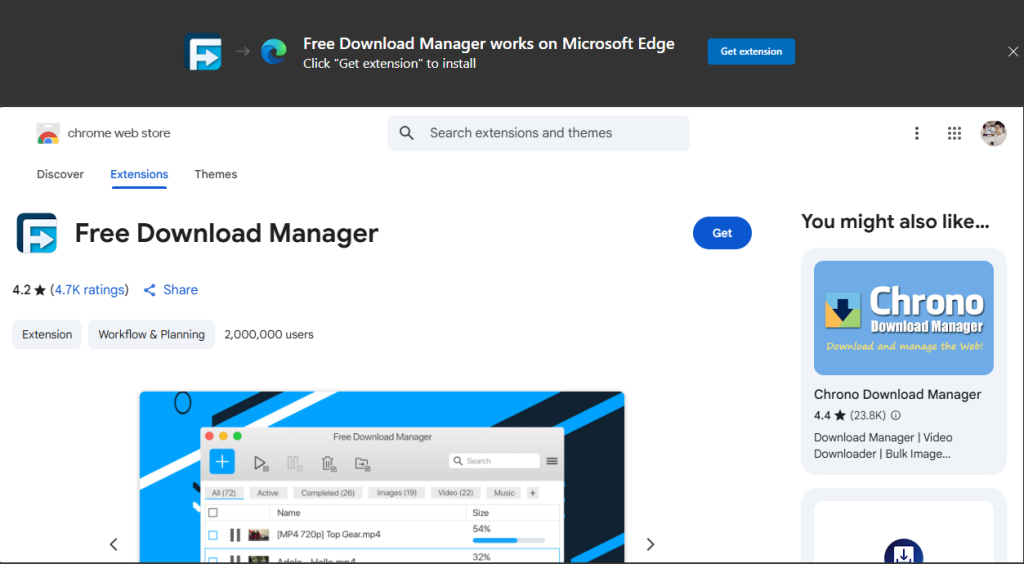The width and height of the screenshot is (1024, 564).
Task: Click the pause-all icon in screenshot toolbar
Action: (x=295, y=463)
